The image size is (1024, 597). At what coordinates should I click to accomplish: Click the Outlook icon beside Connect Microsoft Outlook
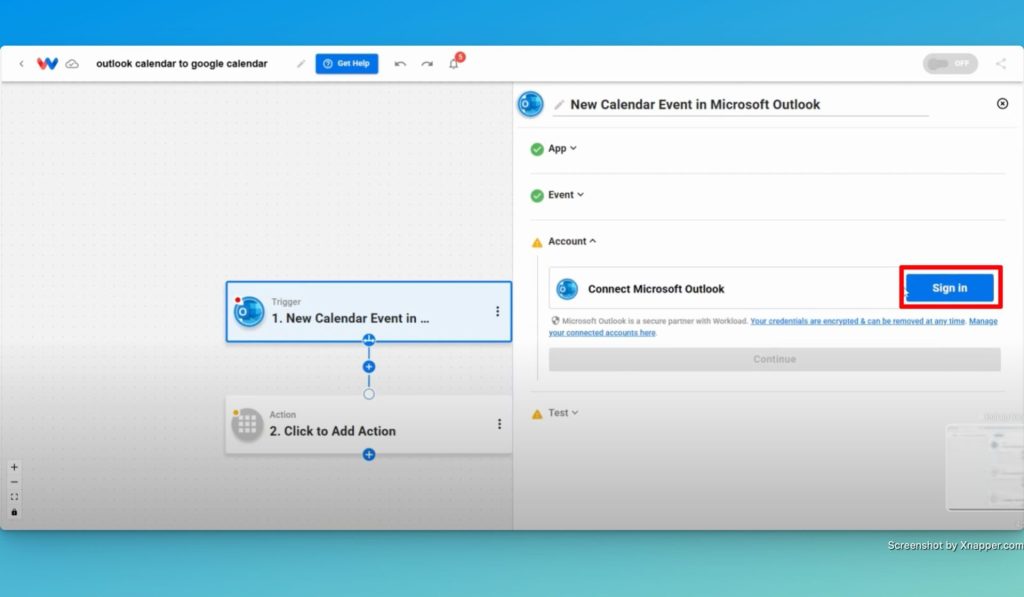pyautogui.click(x=567, y=289)
